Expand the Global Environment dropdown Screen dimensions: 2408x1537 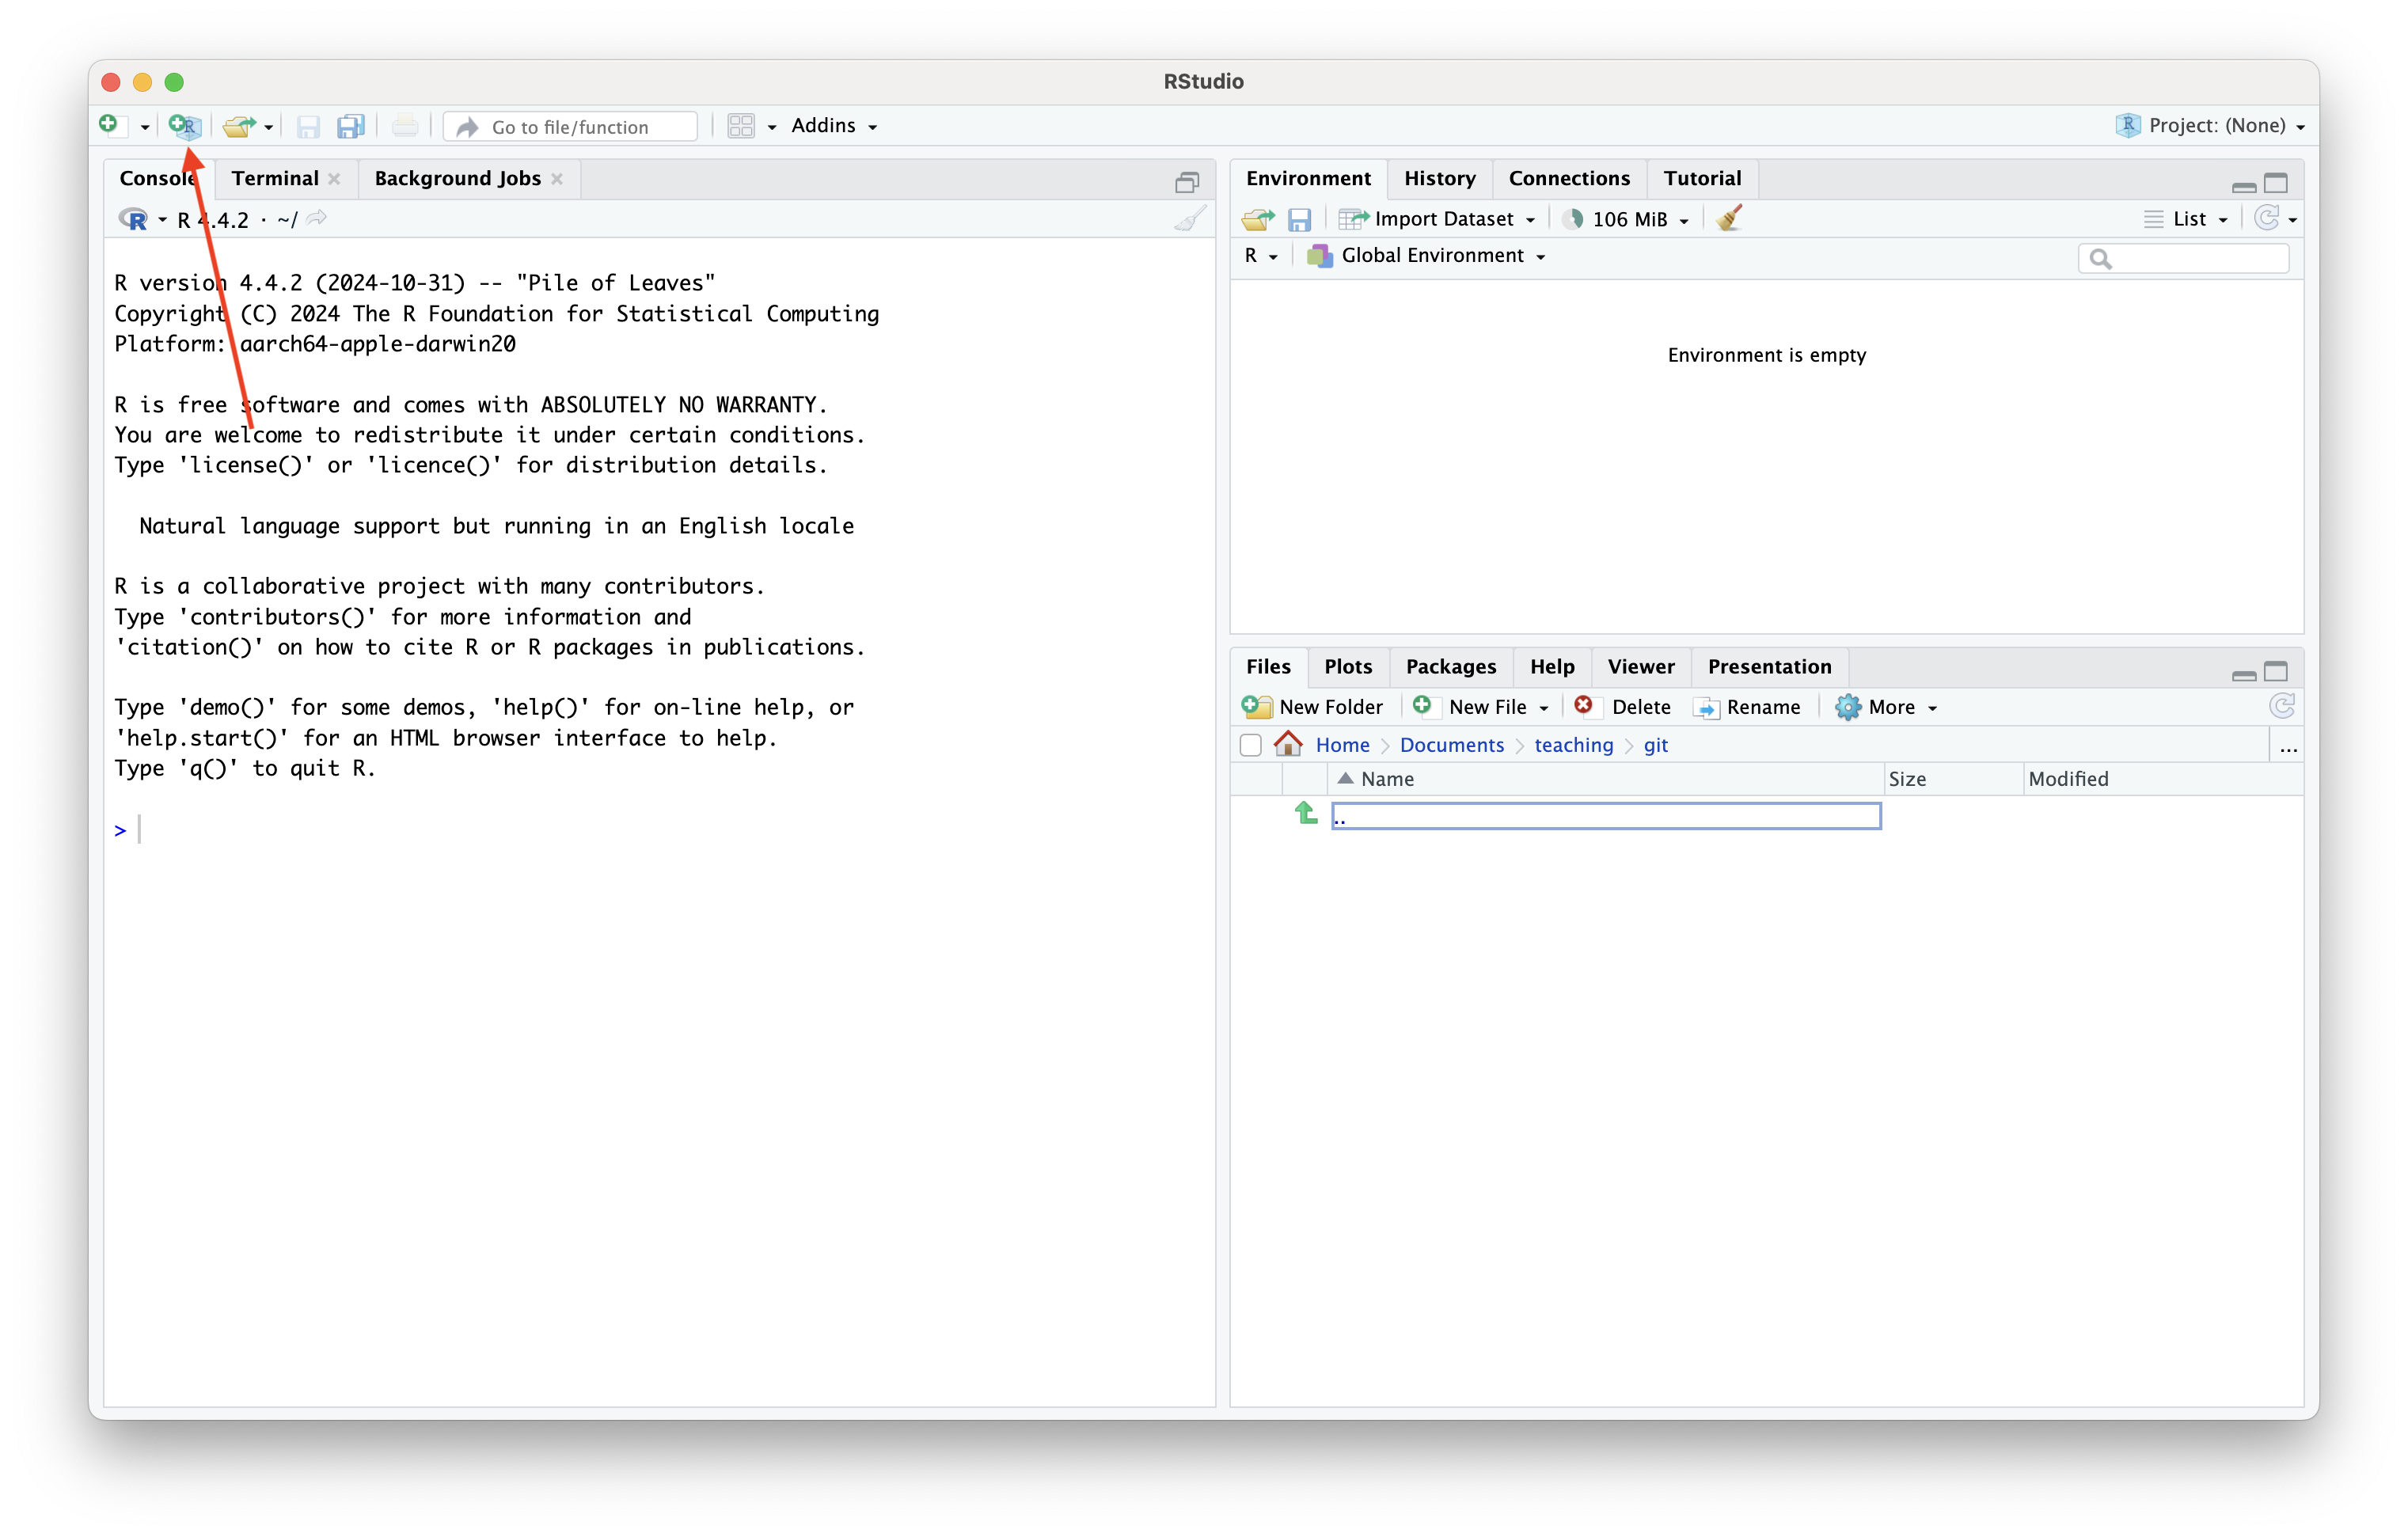(x=1430, y=256)
